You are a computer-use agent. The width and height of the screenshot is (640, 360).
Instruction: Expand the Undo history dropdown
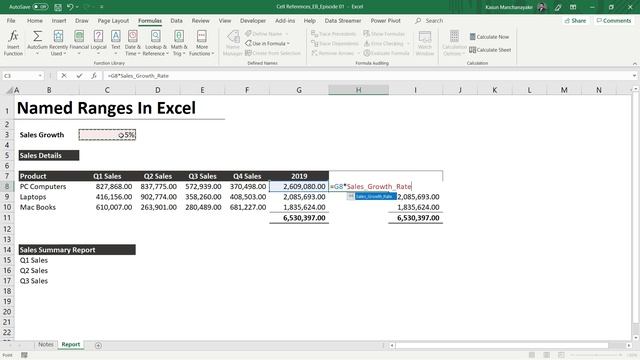[x=77, y=7]
